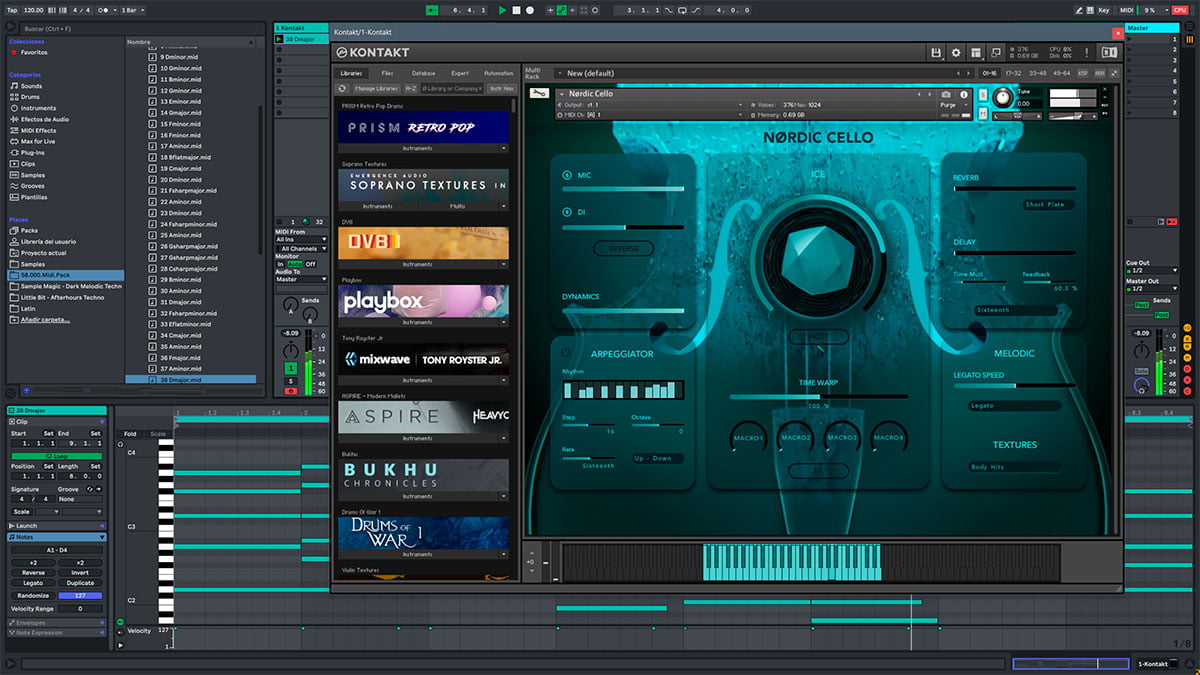Click Manage Libraries button

tap(377, 88)
